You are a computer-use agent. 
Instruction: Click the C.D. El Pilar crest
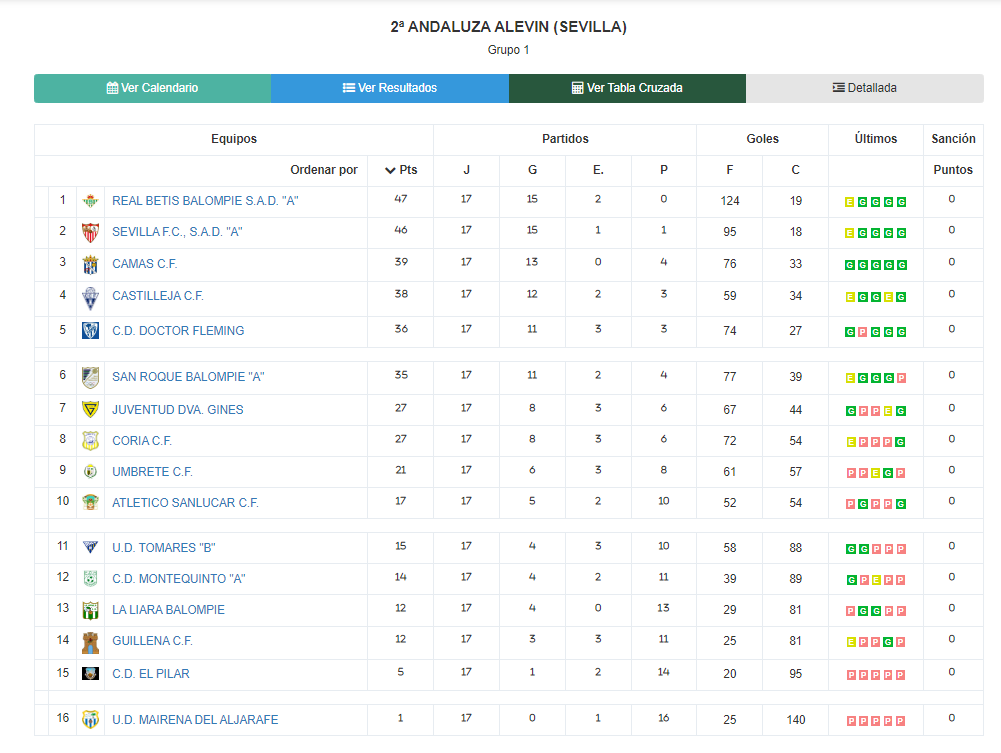[x=91, y=673]
